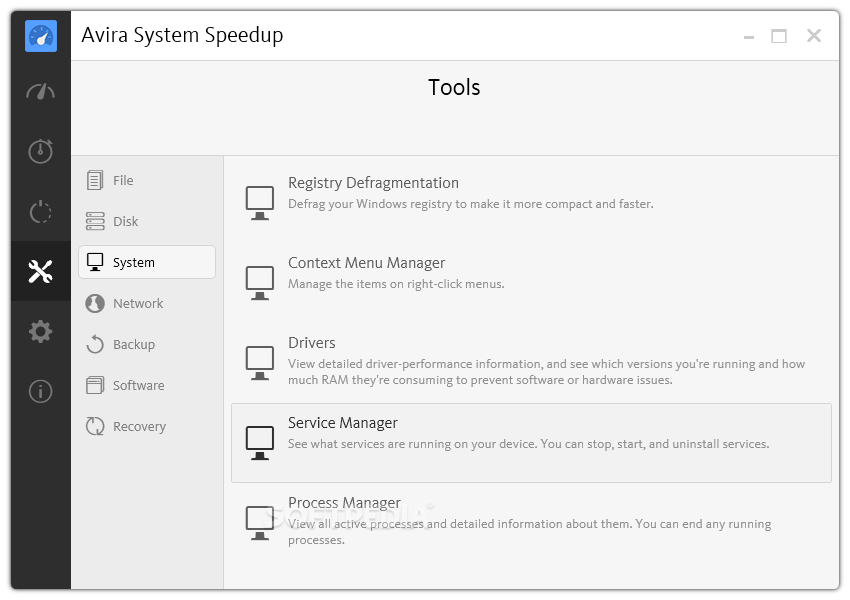Switch to the Recovery category
The height and width of the screenshot is (600, 850).
139,427
